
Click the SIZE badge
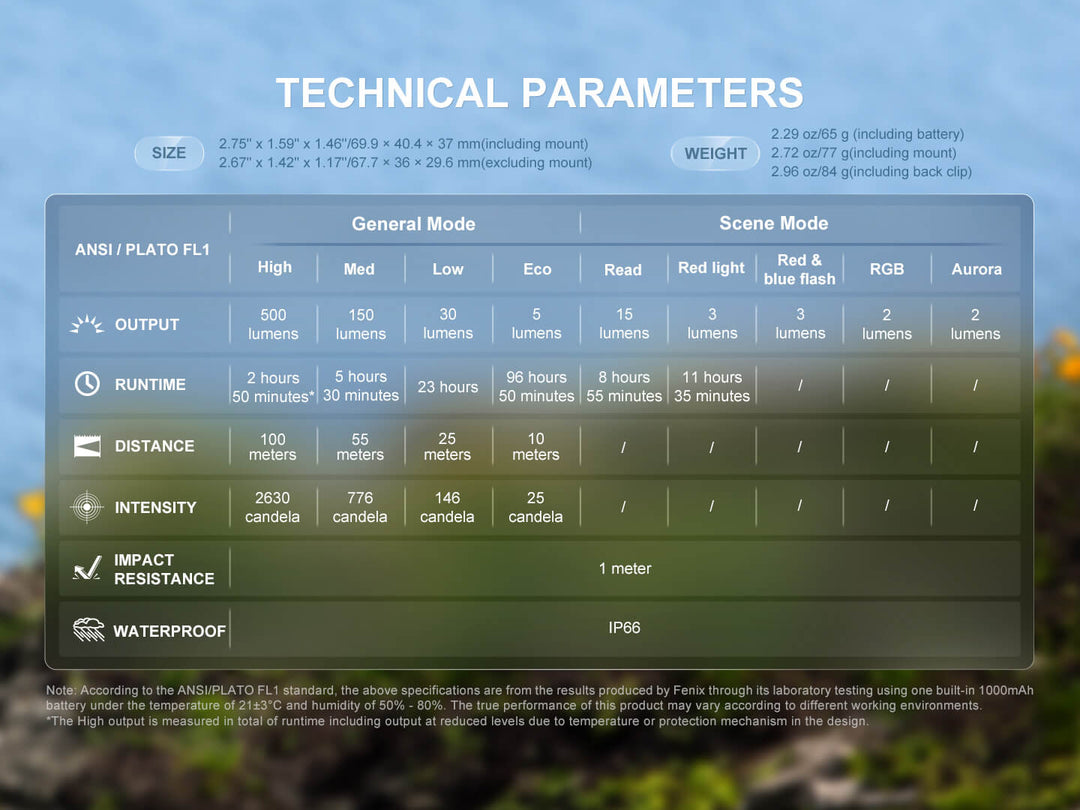click(x=168, y=153)
